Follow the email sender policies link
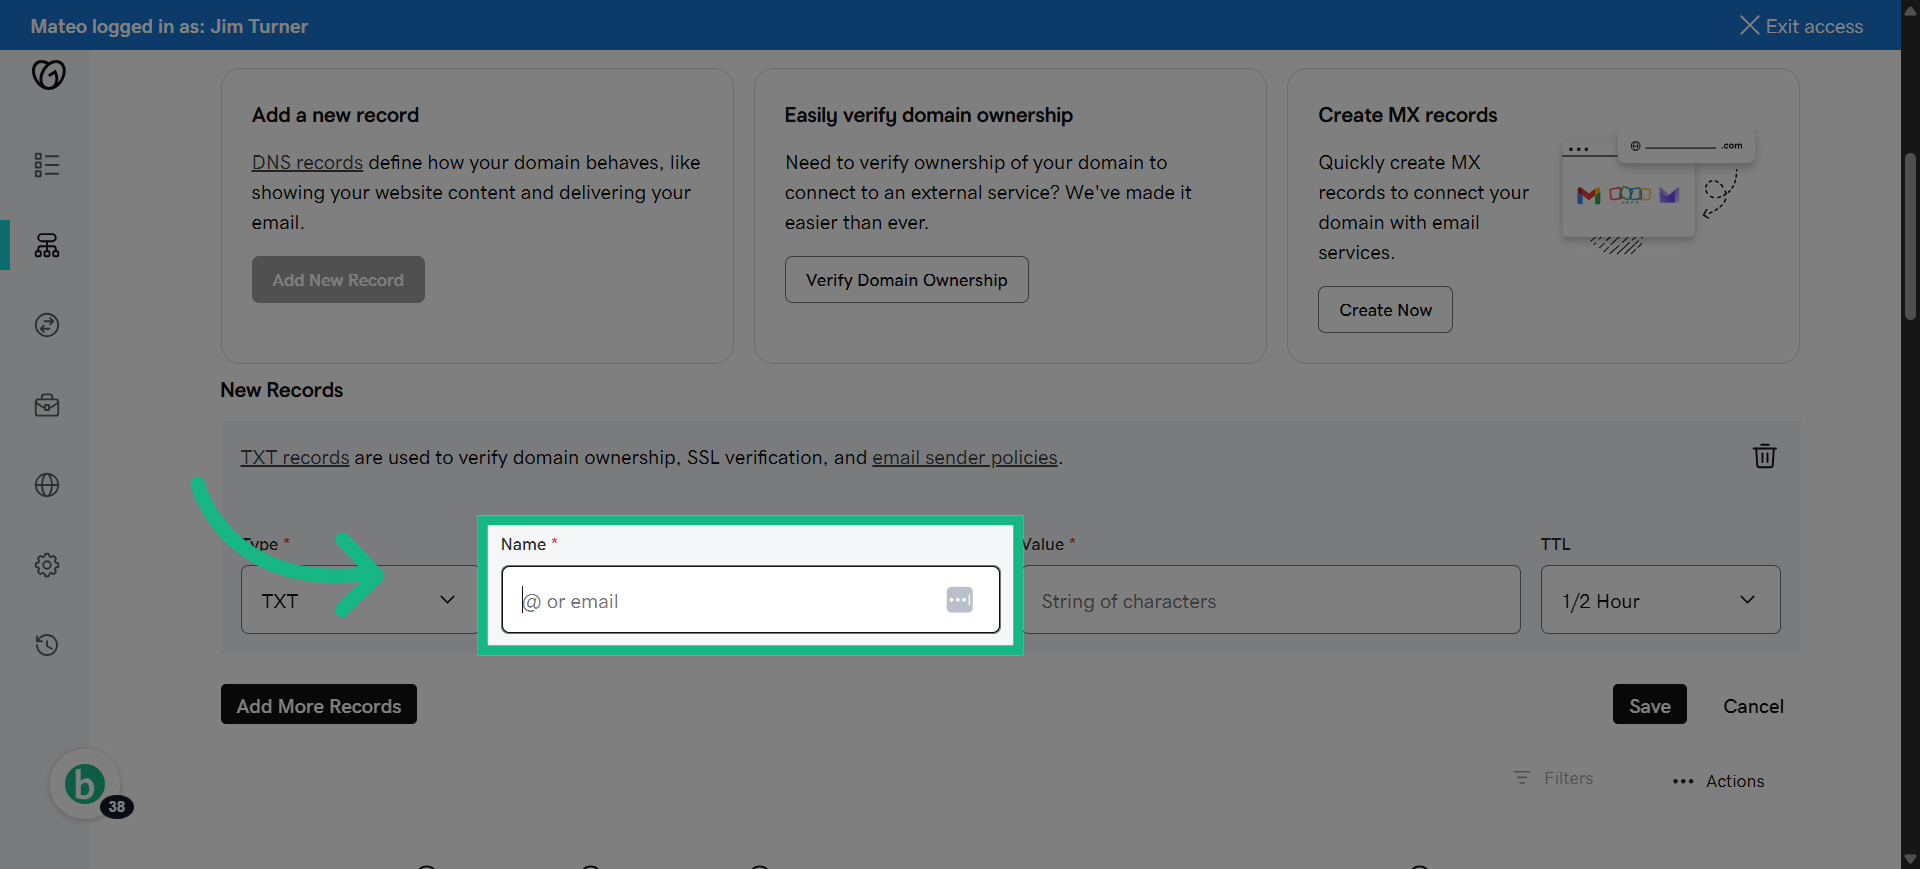This screenshot has height=869, width=1920. (964, 457)
